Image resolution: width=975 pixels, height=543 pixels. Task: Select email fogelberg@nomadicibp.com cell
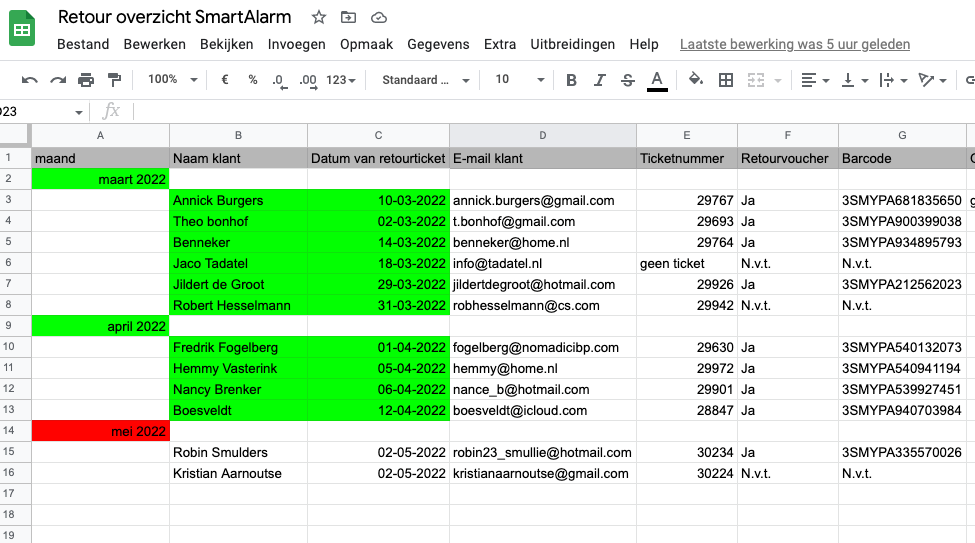coord(543,347)
